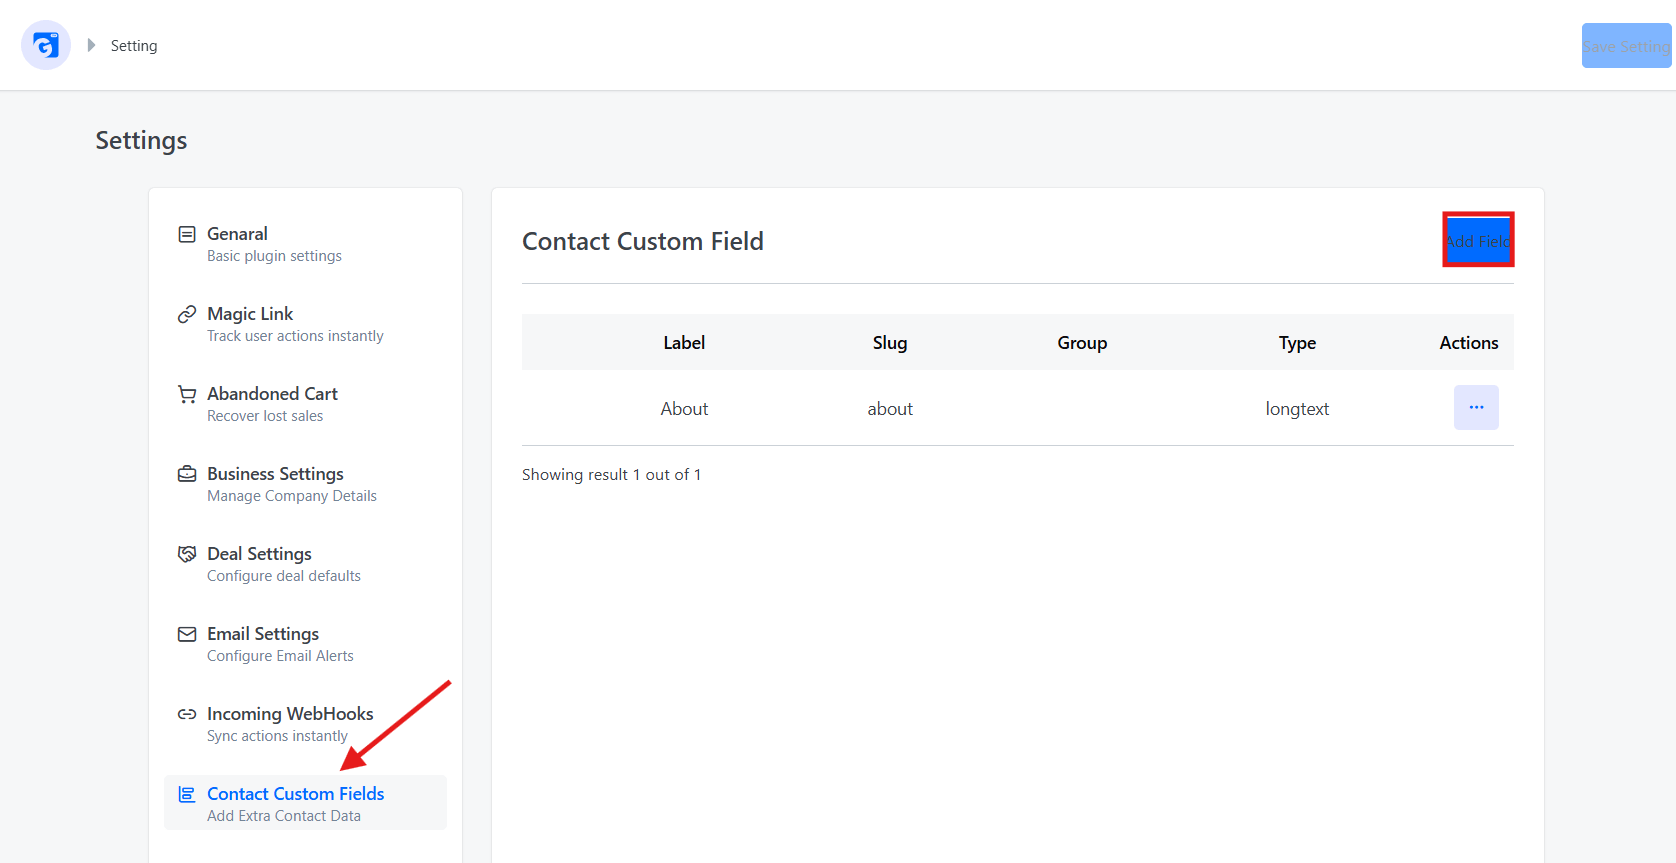Click the longtext type cell
Screen dimensions: 1676x863
[x=1297, y=409]
